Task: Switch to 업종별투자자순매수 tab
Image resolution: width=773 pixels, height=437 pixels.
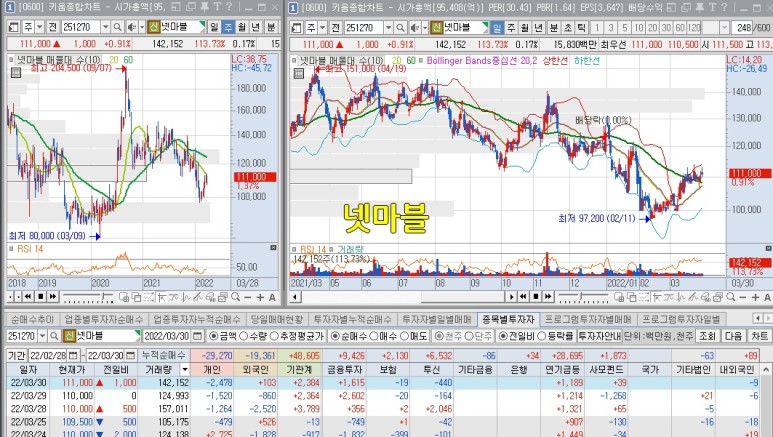Action: [x=104, y=320]
